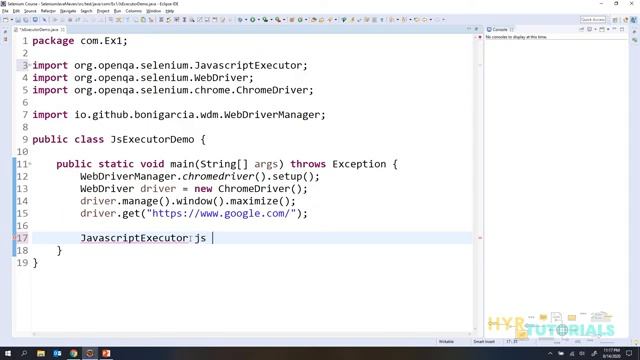Click class name JsExecutorDemo on line 9
The width and height of the screenshot is (640, 360).
click(x=152, y=140)
